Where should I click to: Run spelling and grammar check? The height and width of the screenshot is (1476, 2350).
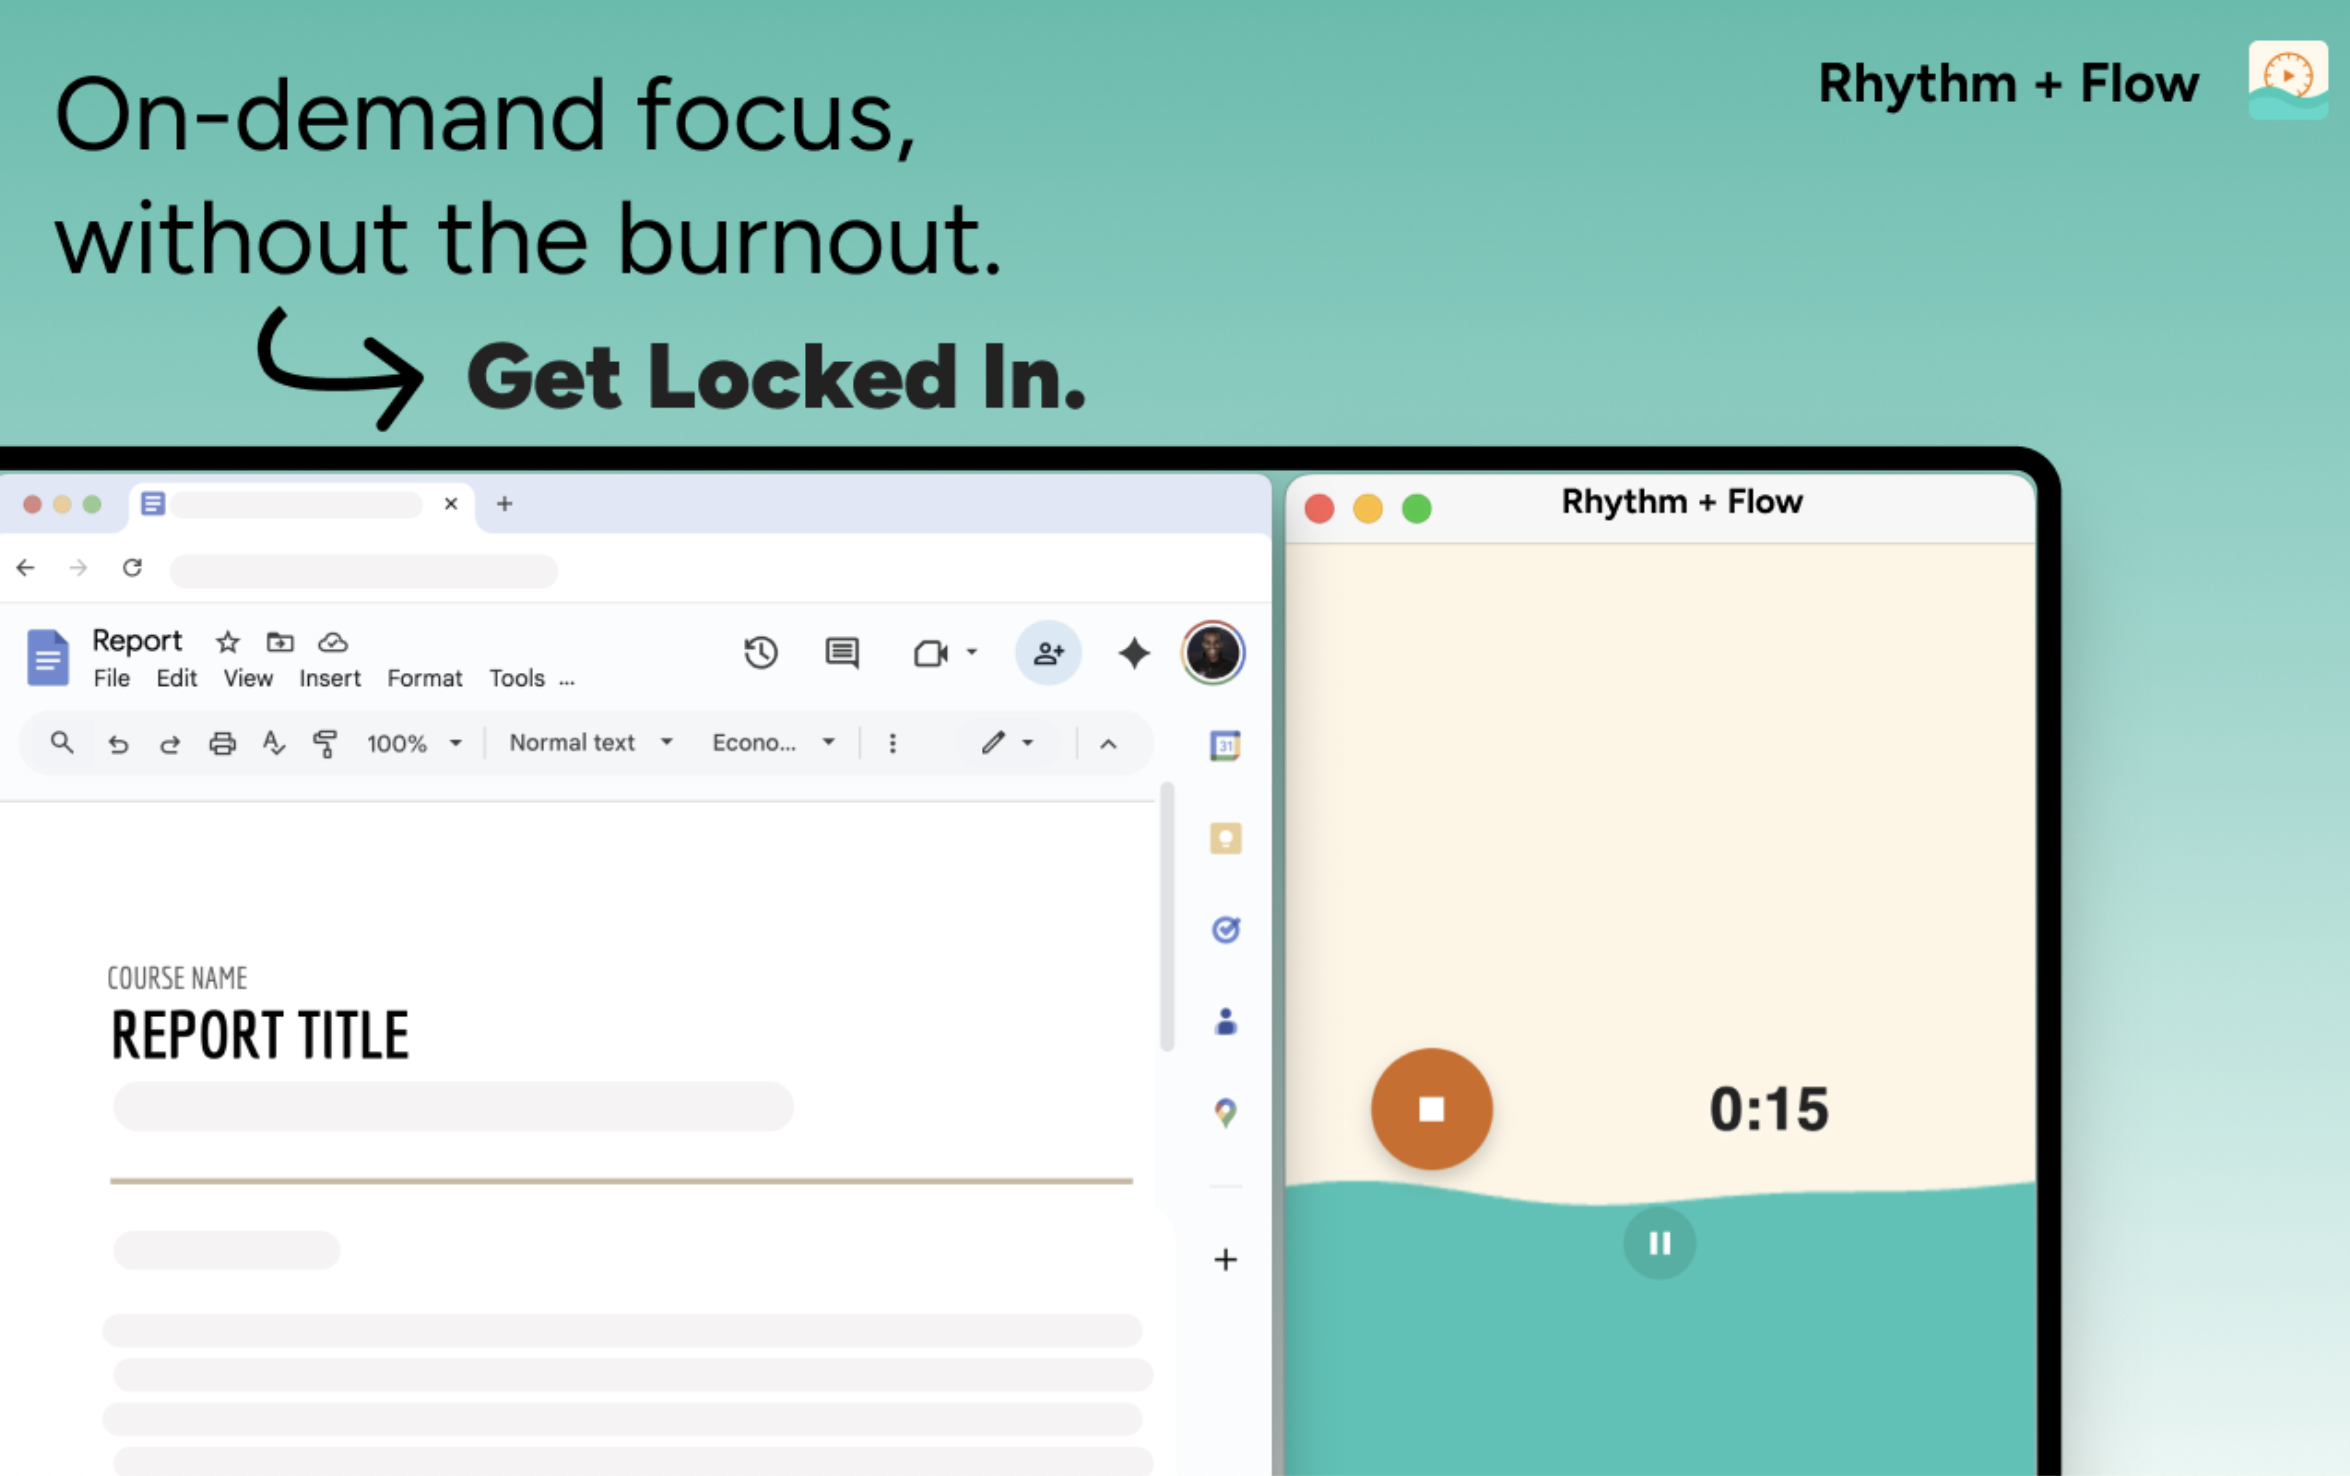click(273, 743)
